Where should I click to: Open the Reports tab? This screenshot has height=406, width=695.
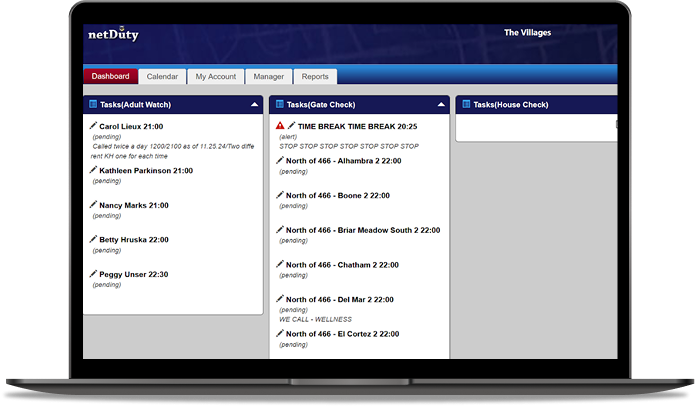pos(315,76)
